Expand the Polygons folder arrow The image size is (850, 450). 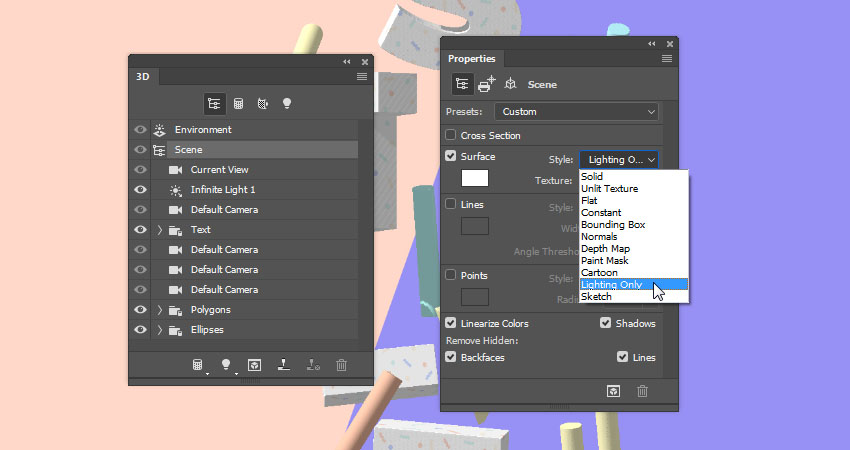point(160,310)
